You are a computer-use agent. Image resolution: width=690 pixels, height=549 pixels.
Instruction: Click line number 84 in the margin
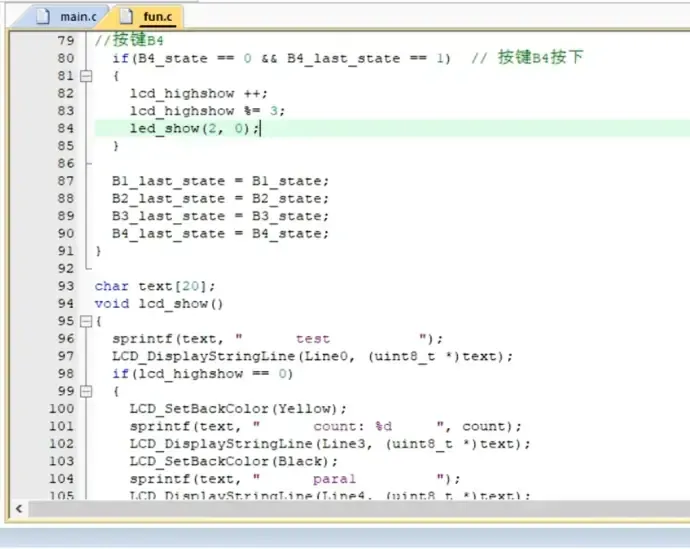[x=65, y=128]
